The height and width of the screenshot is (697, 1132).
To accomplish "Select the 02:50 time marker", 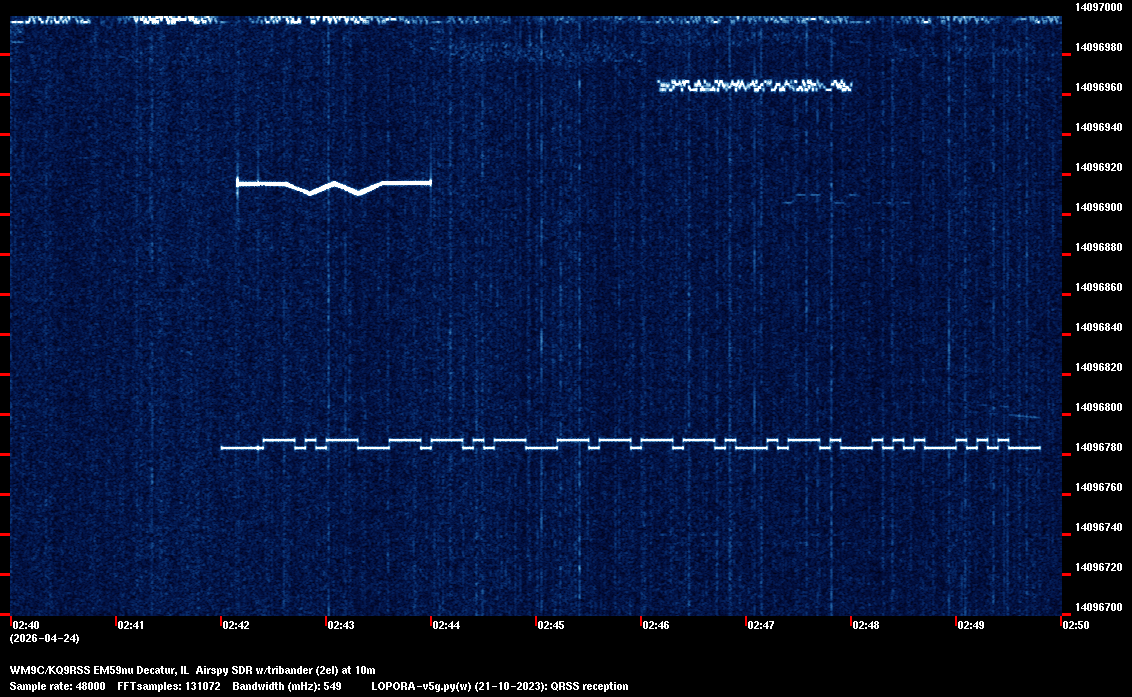I will pyautogui.click(x=1076, y=625).
